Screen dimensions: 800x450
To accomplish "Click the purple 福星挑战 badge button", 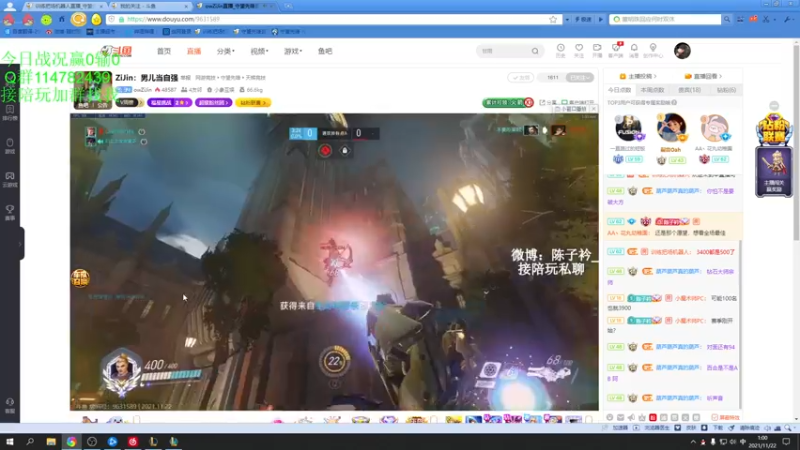I will pyautogui.click(x=169, y=103).
